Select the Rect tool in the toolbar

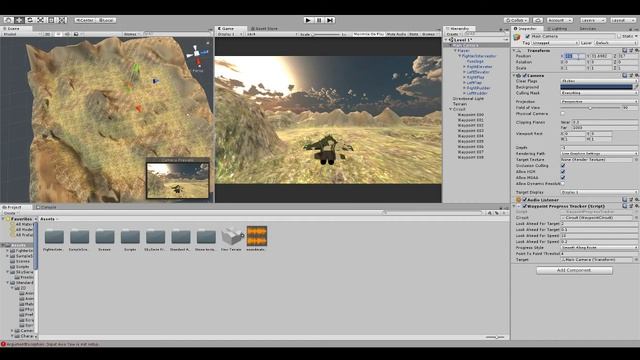tap(51, 20)
